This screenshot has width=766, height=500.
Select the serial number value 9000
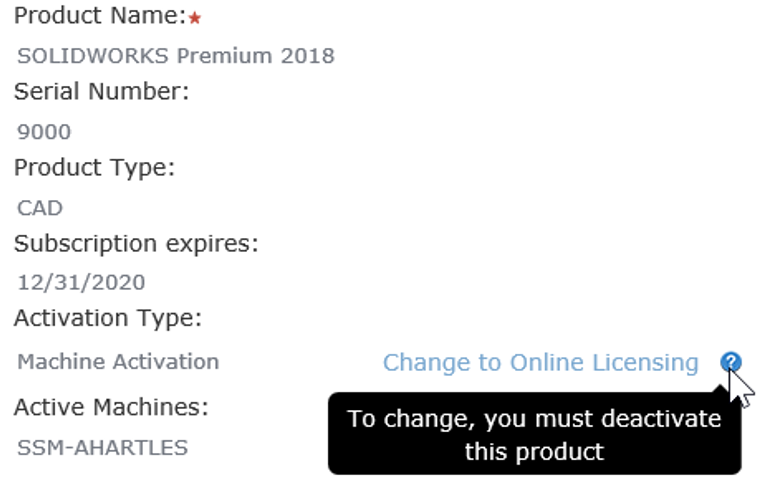point(44,132)
